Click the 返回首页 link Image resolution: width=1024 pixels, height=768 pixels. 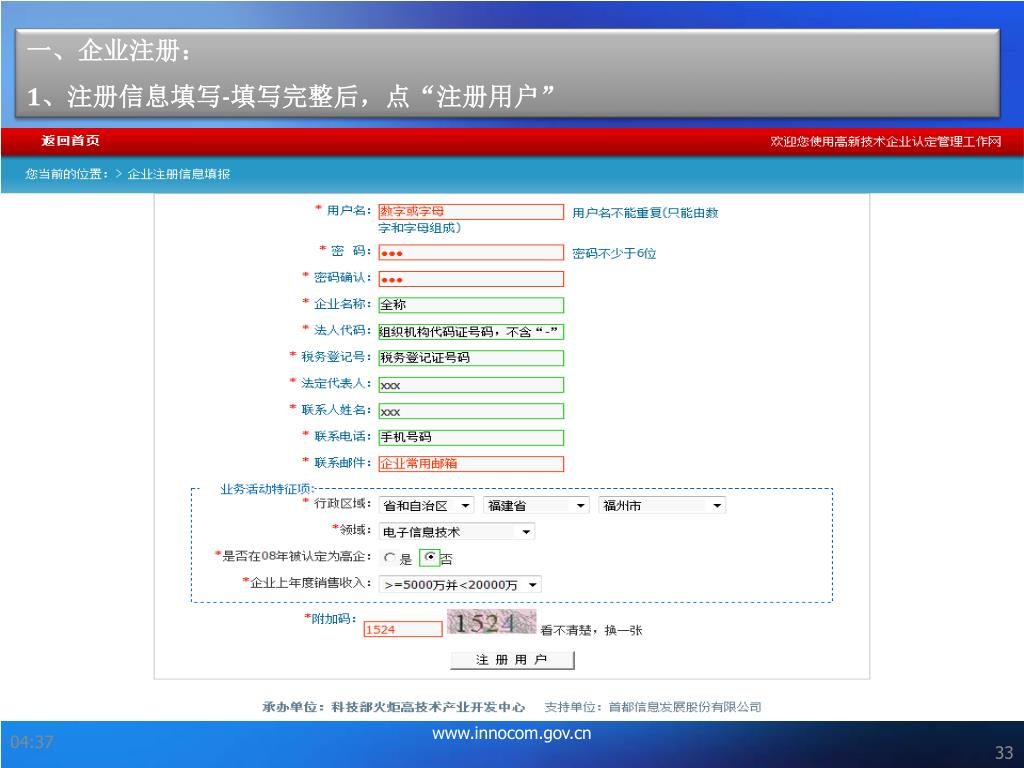tap(70, 141)
